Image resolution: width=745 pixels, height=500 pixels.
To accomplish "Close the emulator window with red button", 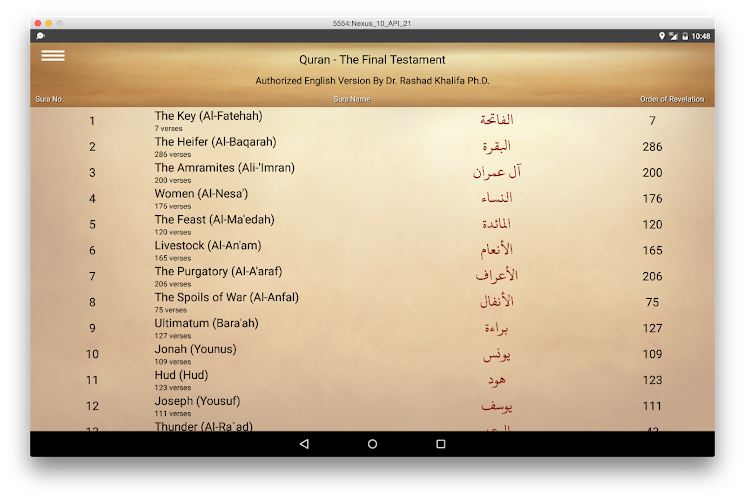I will click(x=38, y=23).
